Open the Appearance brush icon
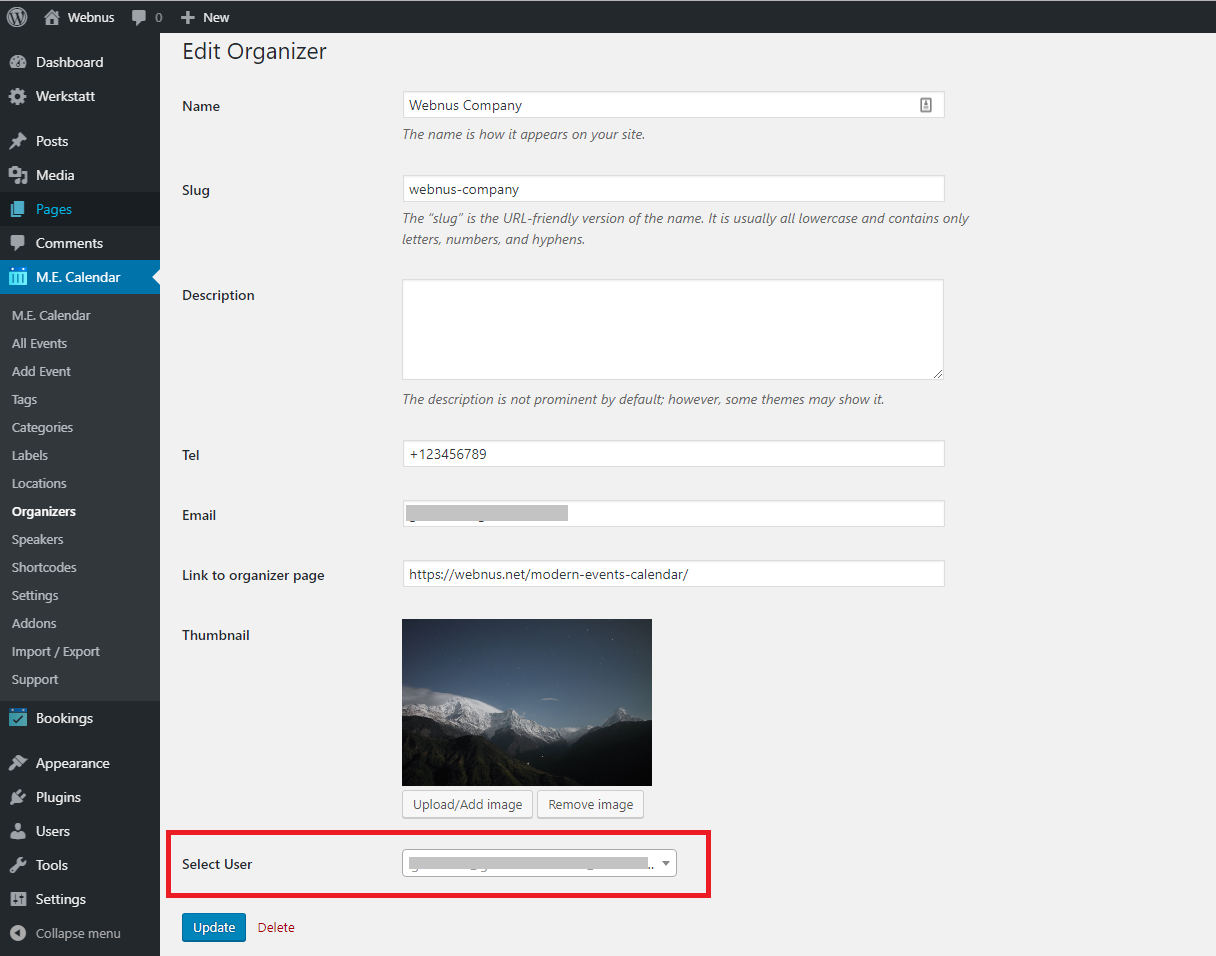The image size is (1216, 956). point(22,763)
